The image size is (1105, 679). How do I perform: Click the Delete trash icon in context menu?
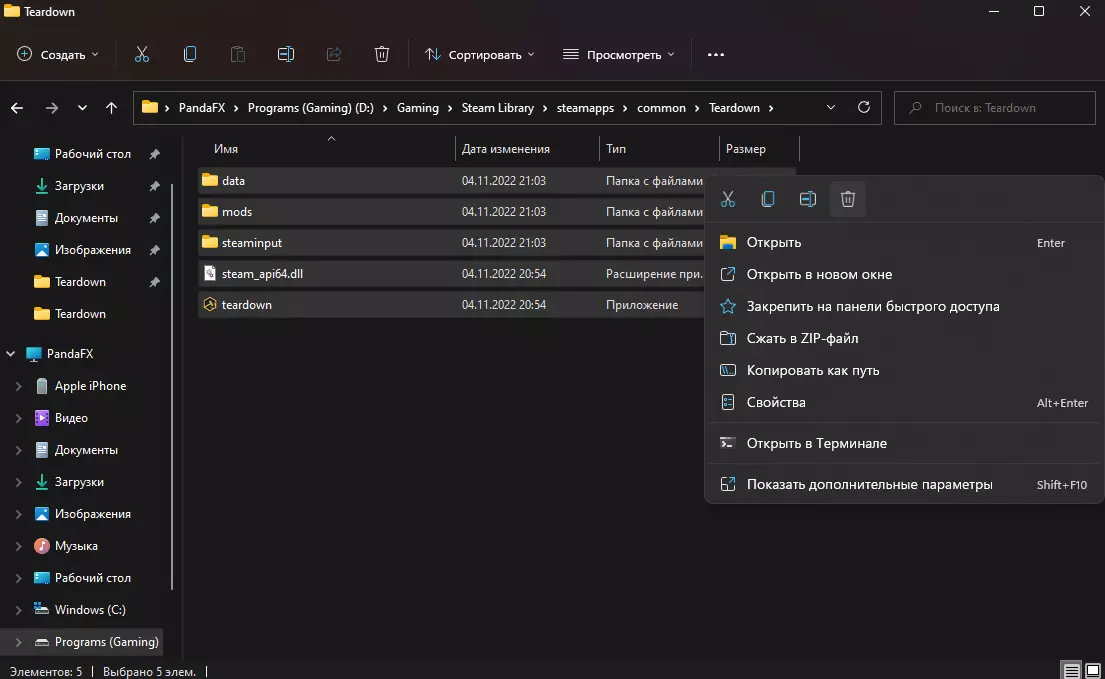847,199
